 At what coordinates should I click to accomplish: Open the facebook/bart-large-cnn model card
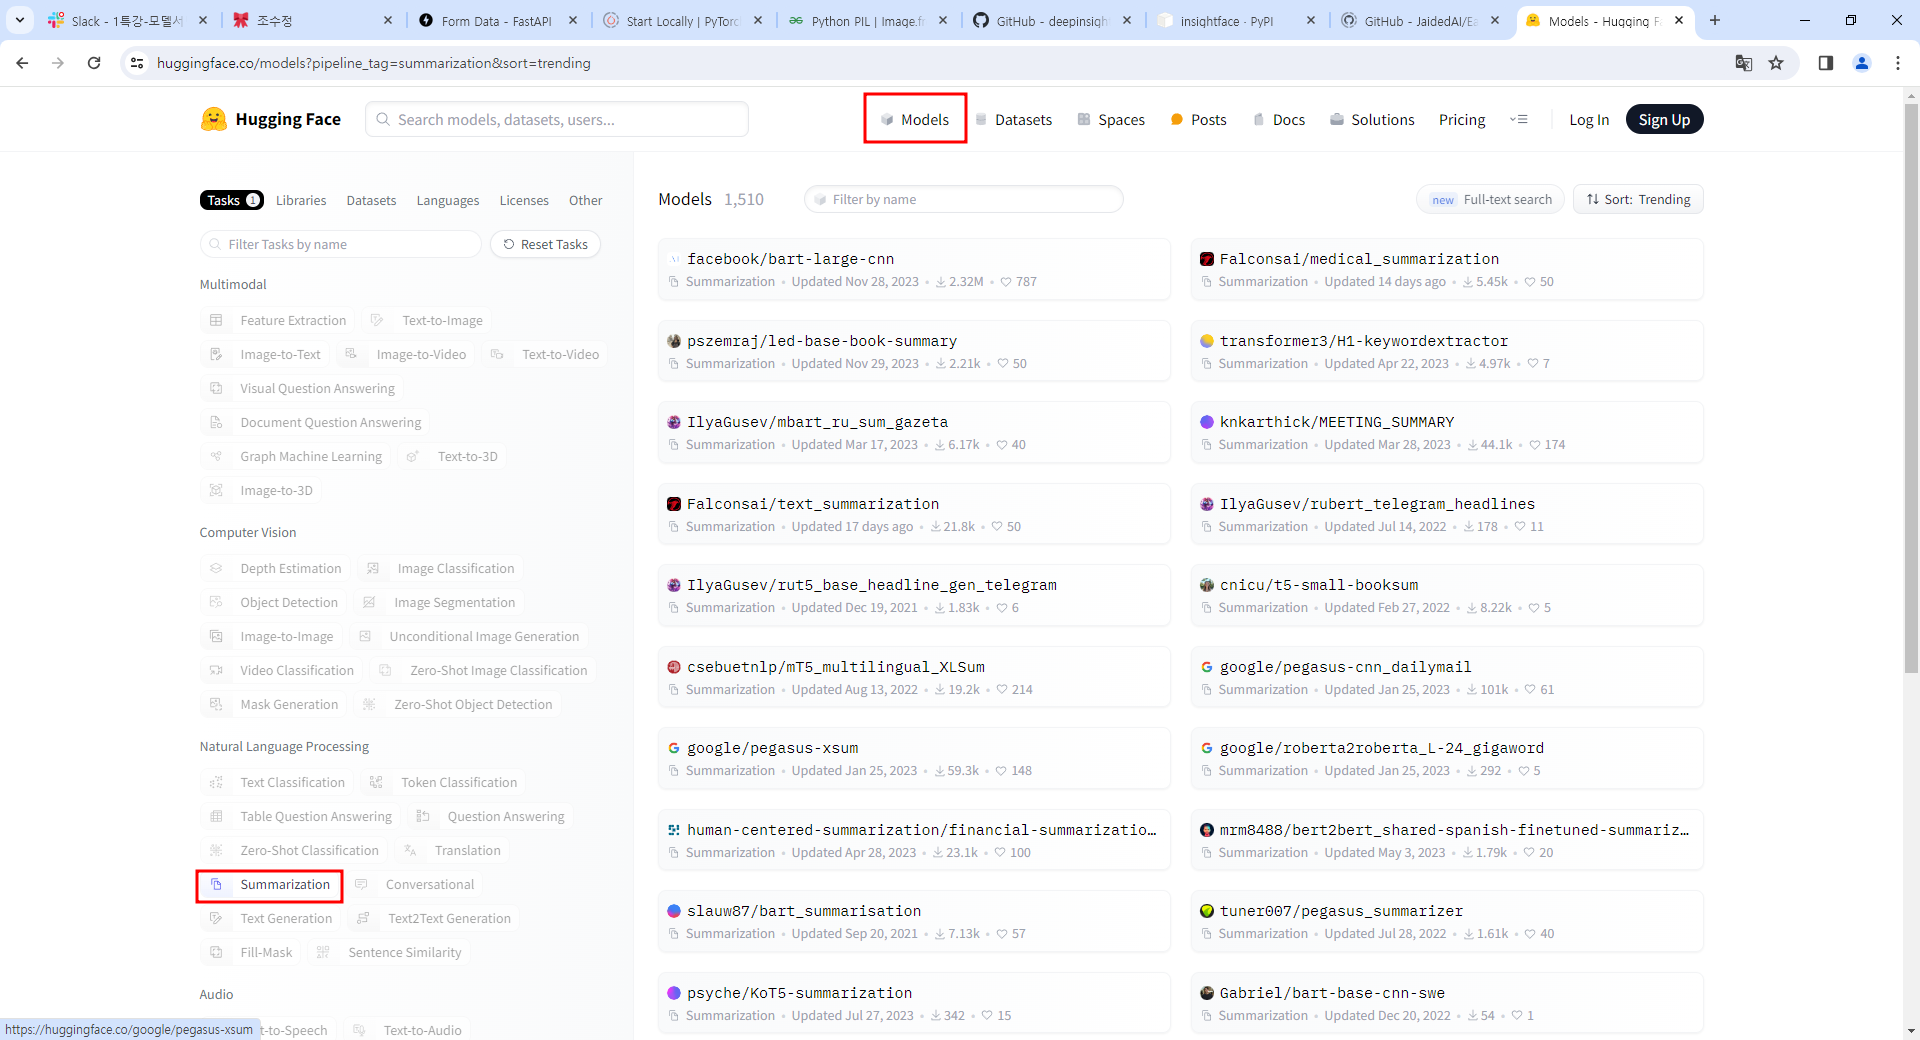pos(914,269)
